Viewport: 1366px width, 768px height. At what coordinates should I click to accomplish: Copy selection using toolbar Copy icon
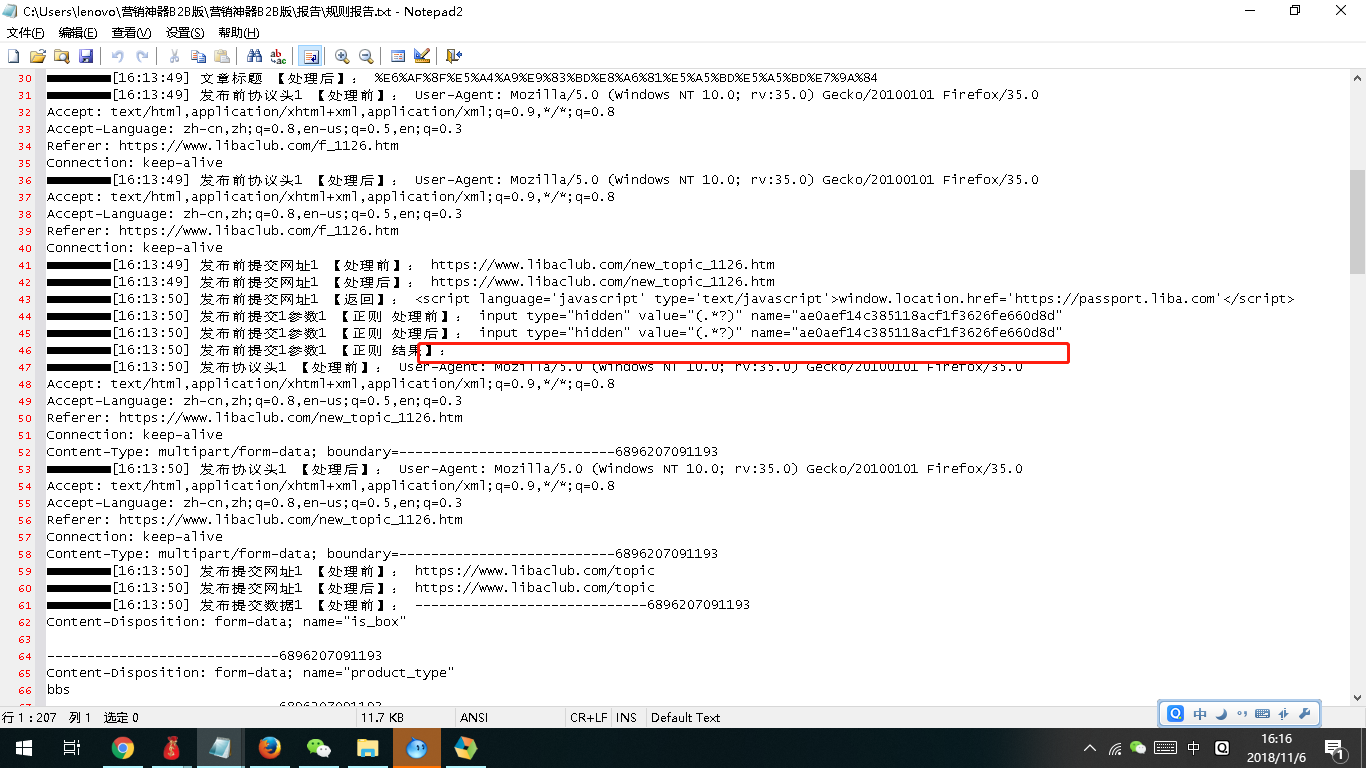[198, 56]
